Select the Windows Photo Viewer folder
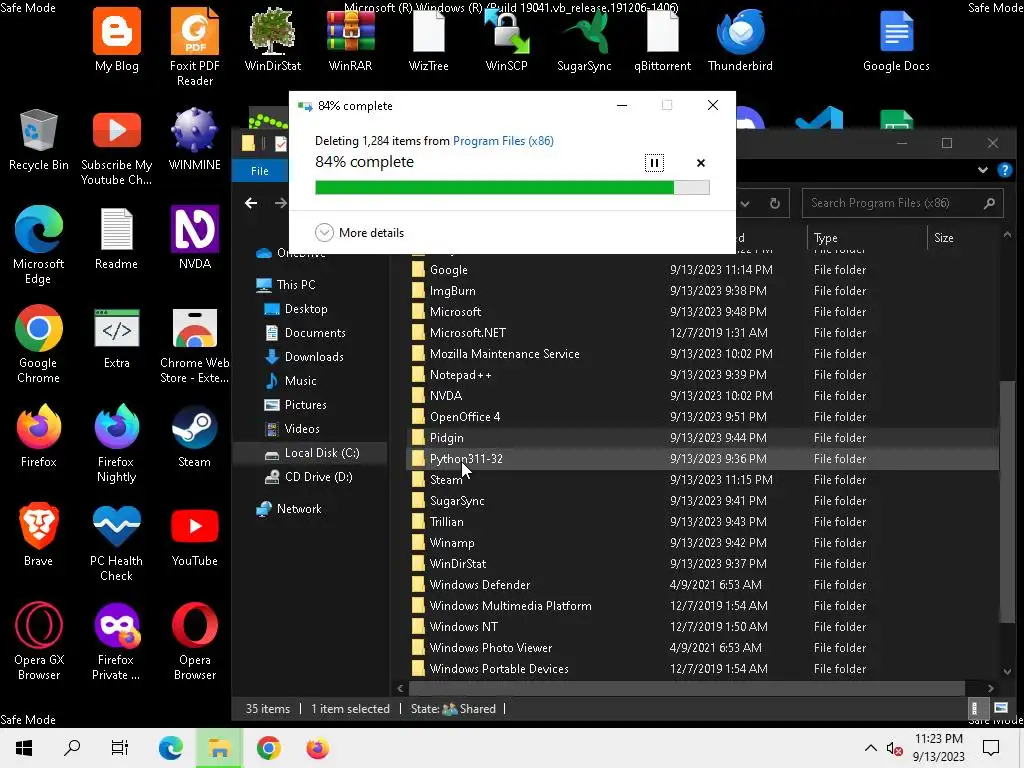The image size is (1024, 768). pyautogui.click(x=490, y=648)
